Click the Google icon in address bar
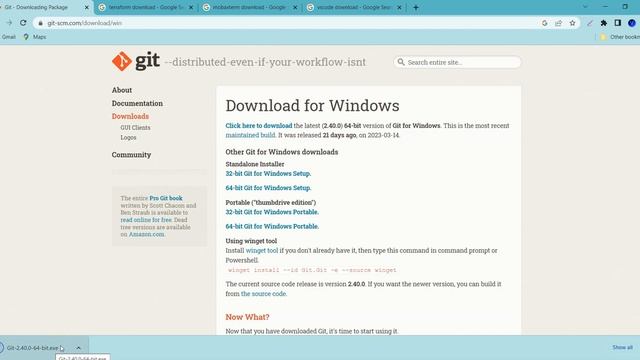The width and height of the screenshot is (640, 360). (544, 23)
